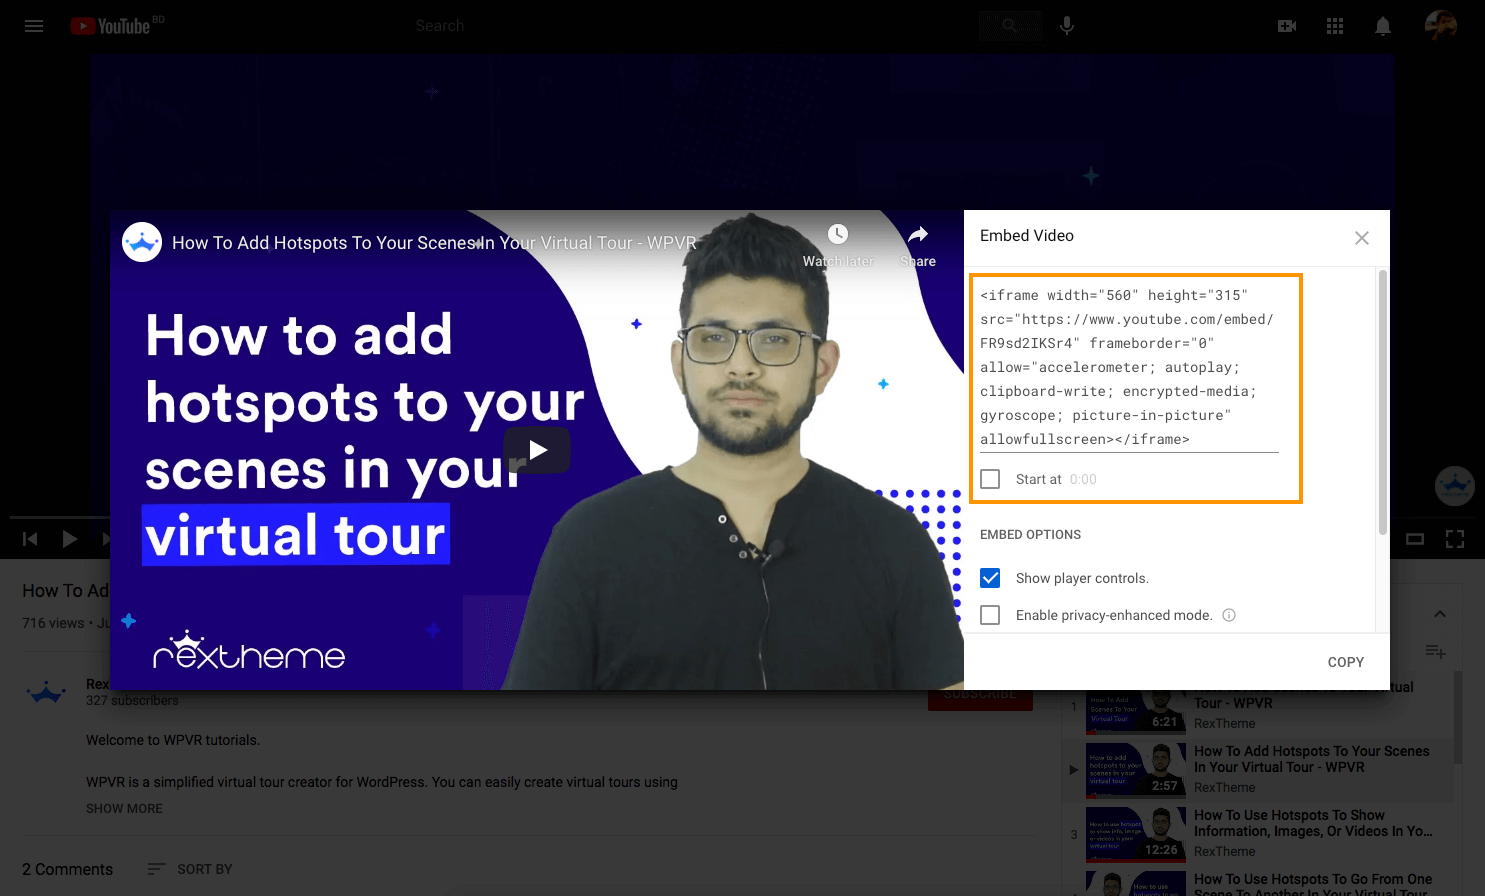Click '327 subscribers' text

point(132,701)
